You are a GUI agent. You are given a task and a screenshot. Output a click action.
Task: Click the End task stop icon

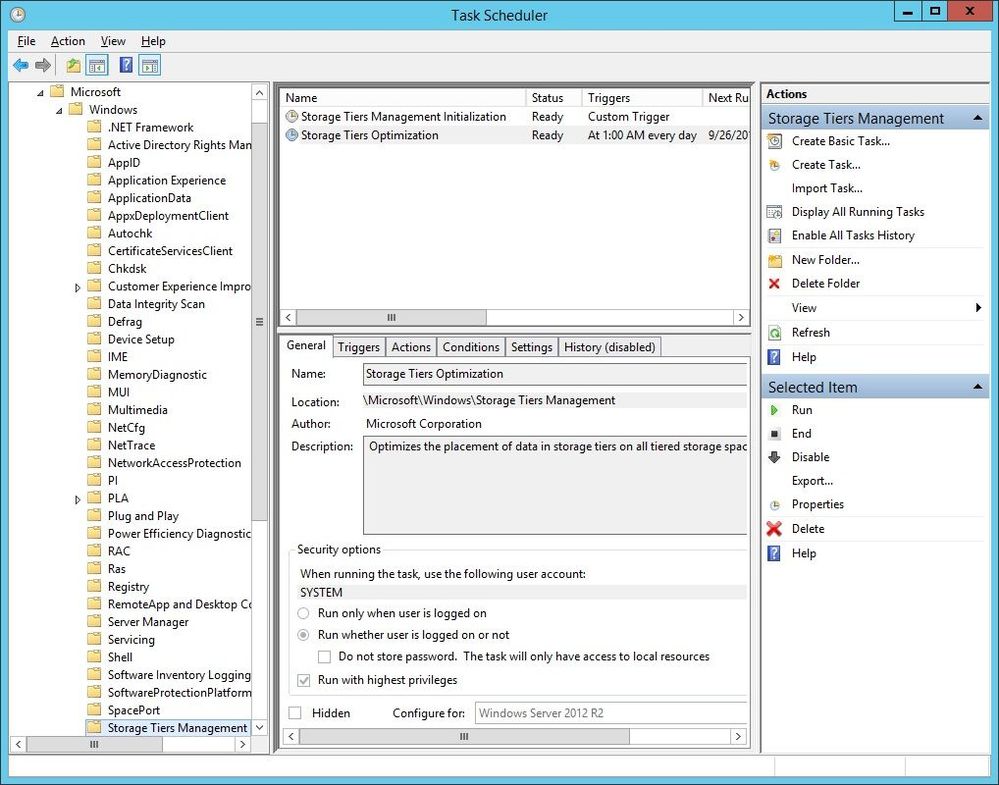click(775, 434)
